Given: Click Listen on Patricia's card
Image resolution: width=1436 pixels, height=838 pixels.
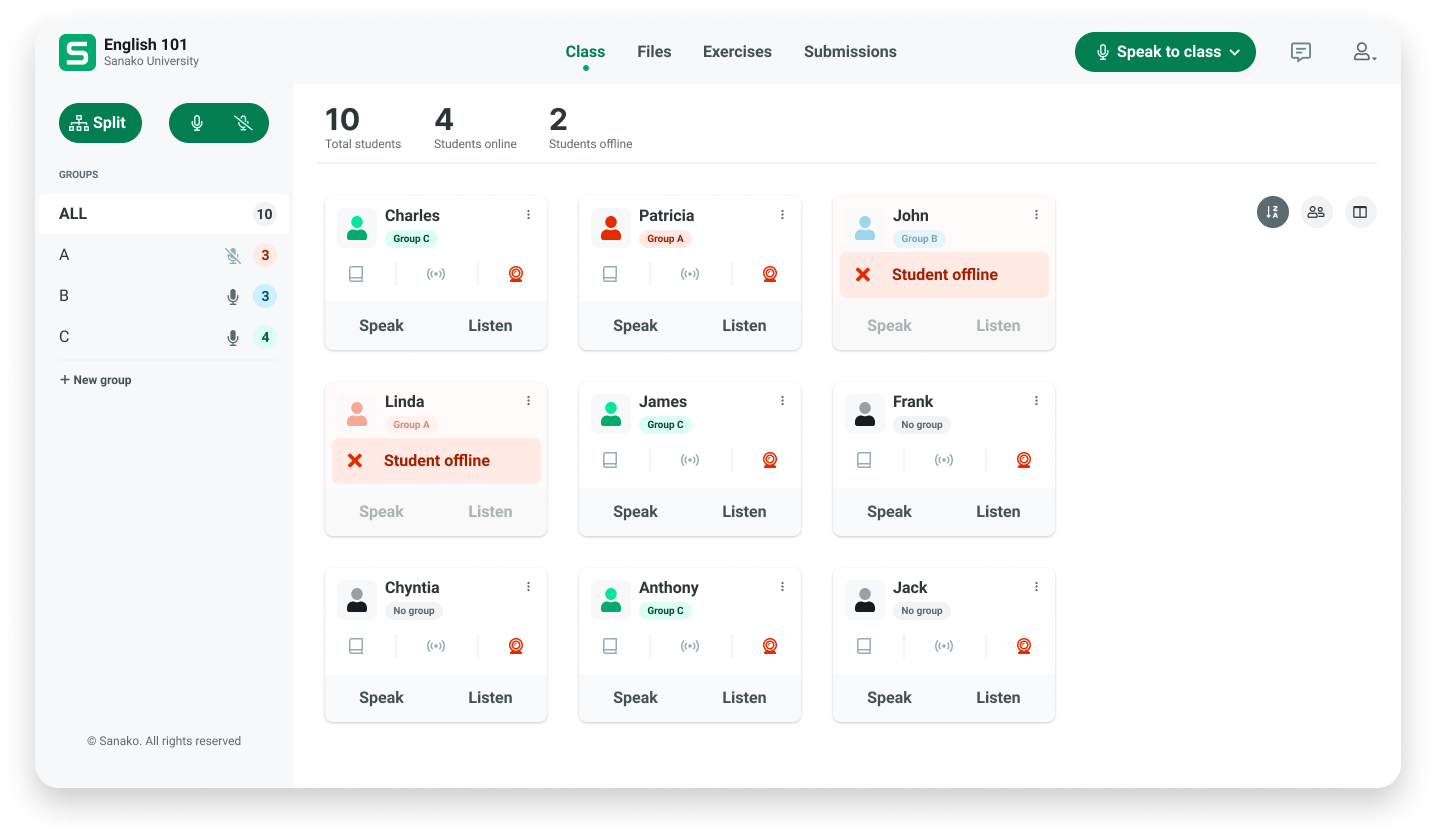Looking at the screenshot, I should click(x=744, y=326).
